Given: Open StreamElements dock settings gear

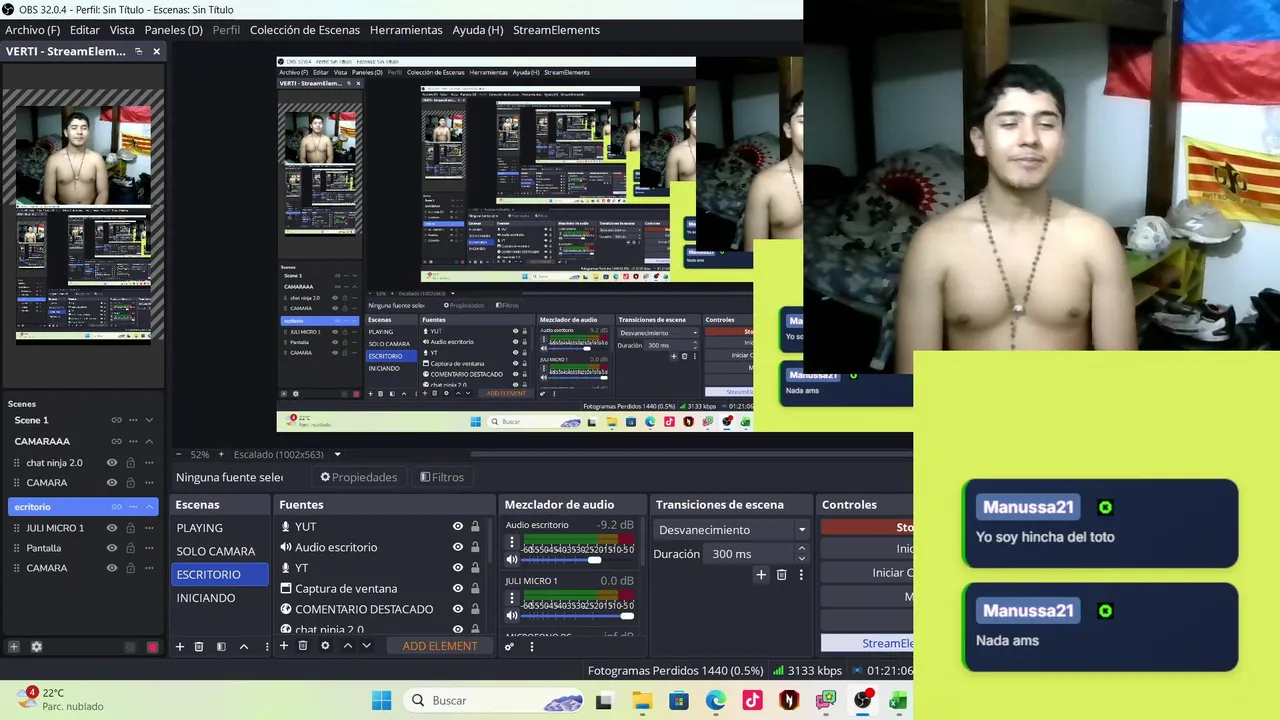Looking at the screenshot, I should click(x=36, y=647).
